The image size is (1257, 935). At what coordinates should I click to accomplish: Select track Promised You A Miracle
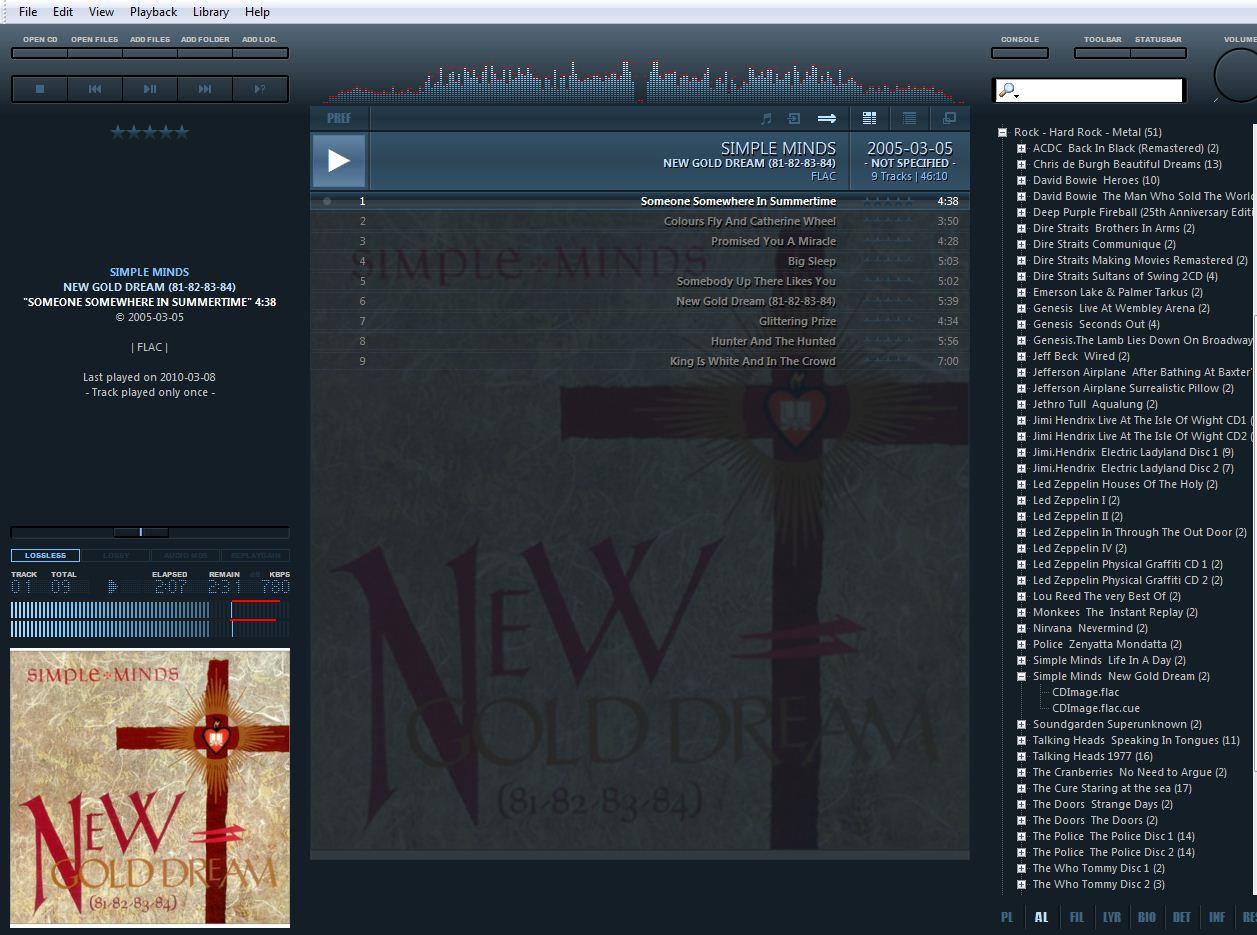tap(640, 241)
